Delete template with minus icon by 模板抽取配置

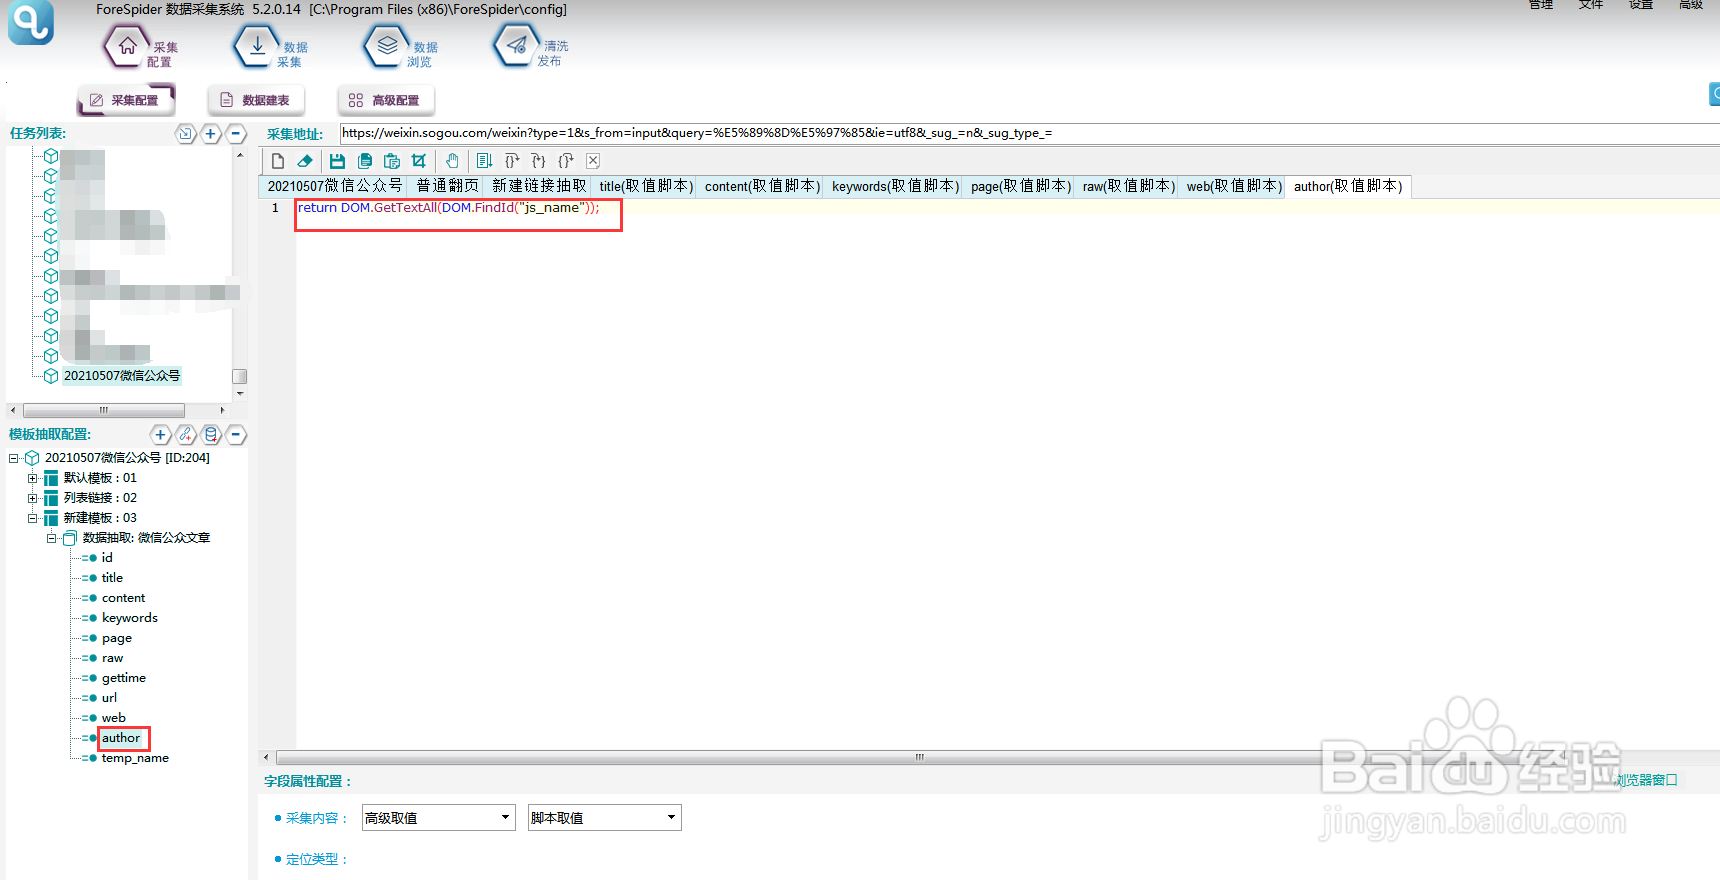(x=236, y=435)
